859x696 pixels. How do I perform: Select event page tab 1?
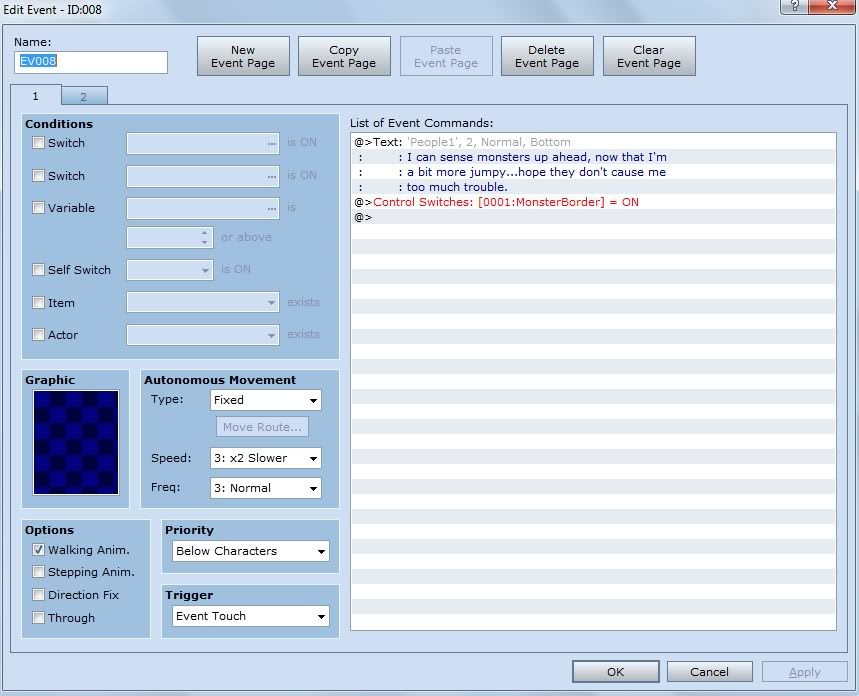coord(36,96)
